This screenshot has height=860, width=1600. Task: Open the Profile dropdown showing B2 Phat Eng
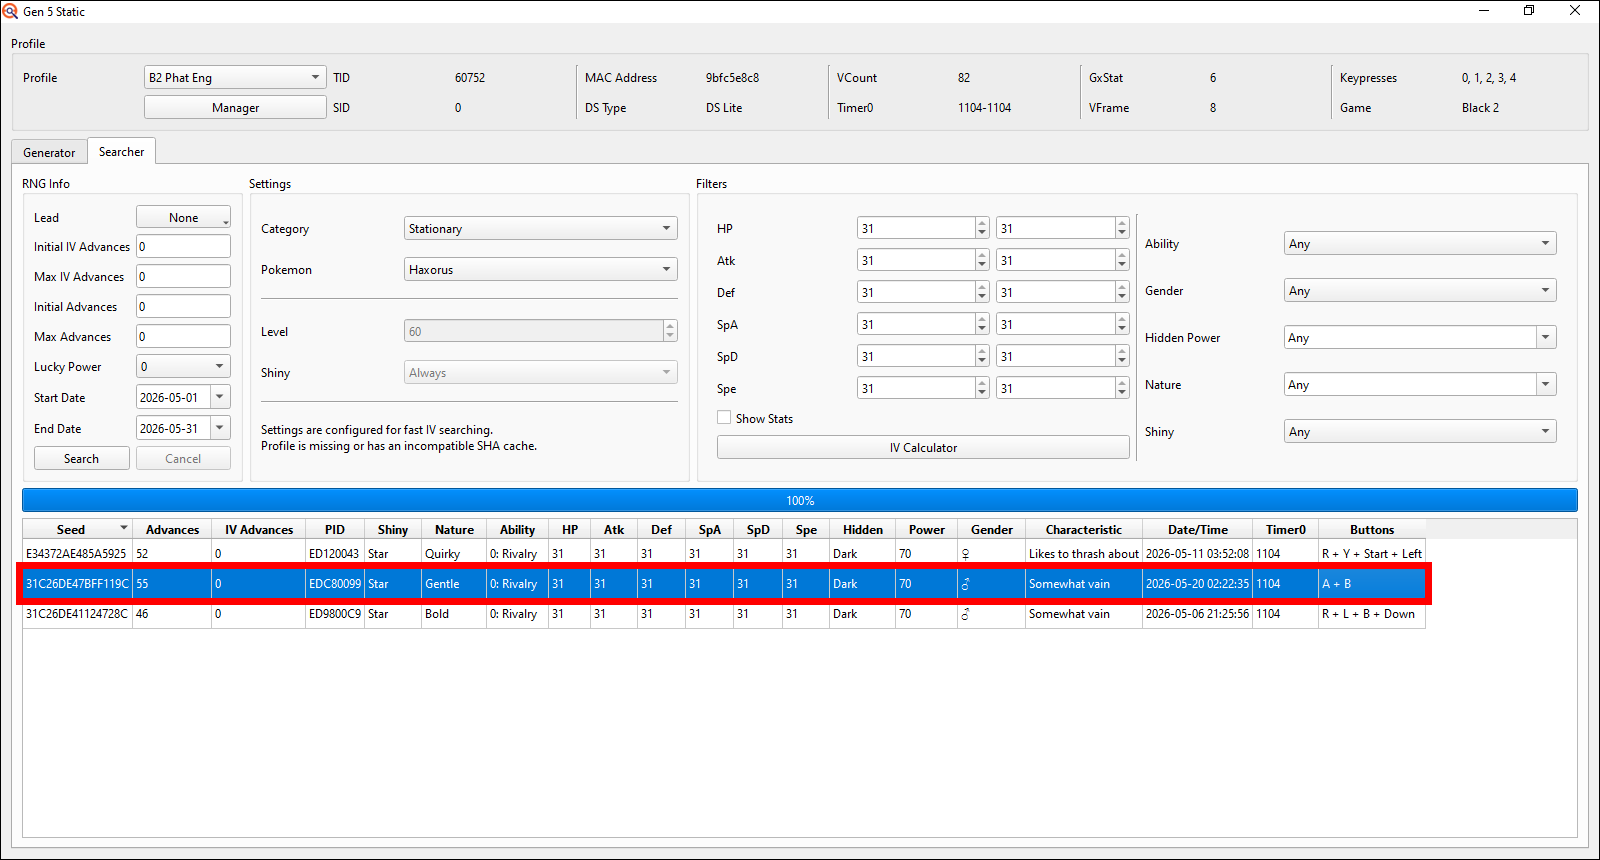click(x=235, y=77)
